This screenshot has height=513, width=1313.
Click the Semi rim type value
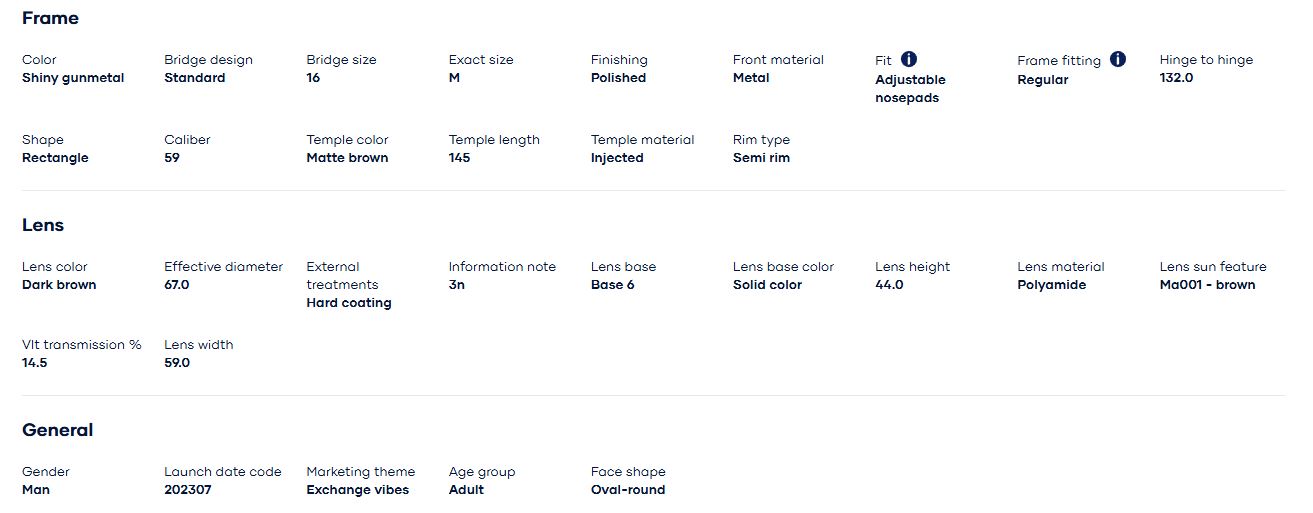761,158
